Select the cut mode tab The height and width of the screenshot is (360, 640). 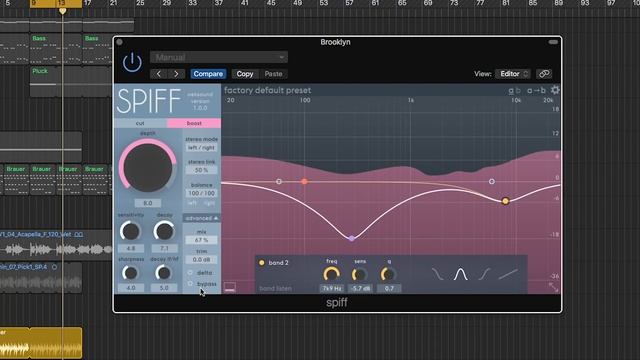click(x=140, y=123)
